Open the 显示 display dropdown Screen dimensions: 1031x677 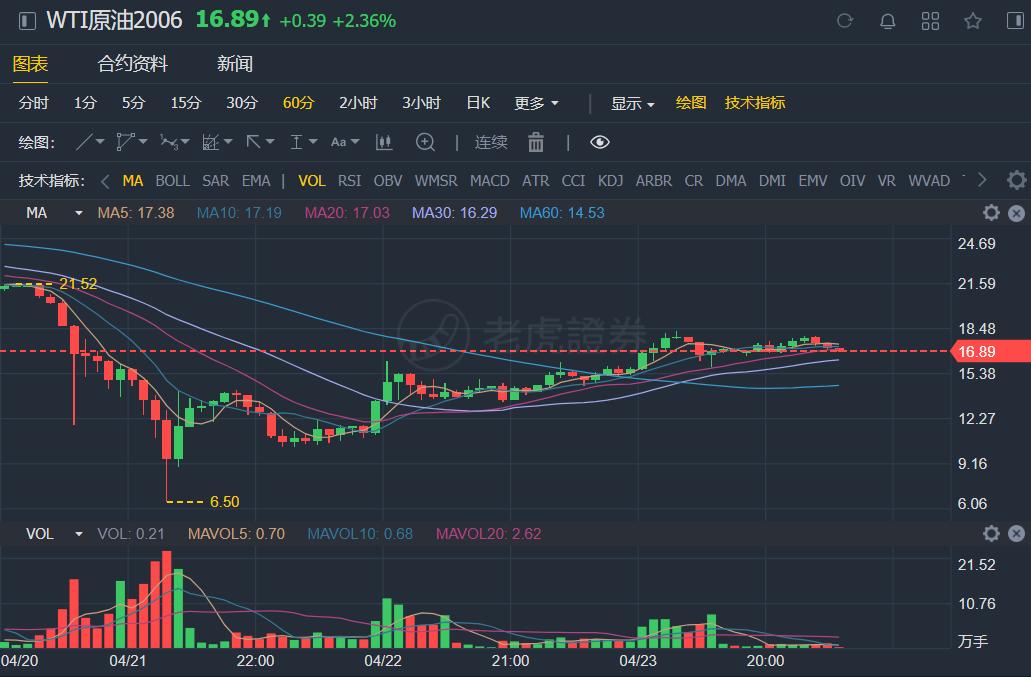(x=628, y=102)
